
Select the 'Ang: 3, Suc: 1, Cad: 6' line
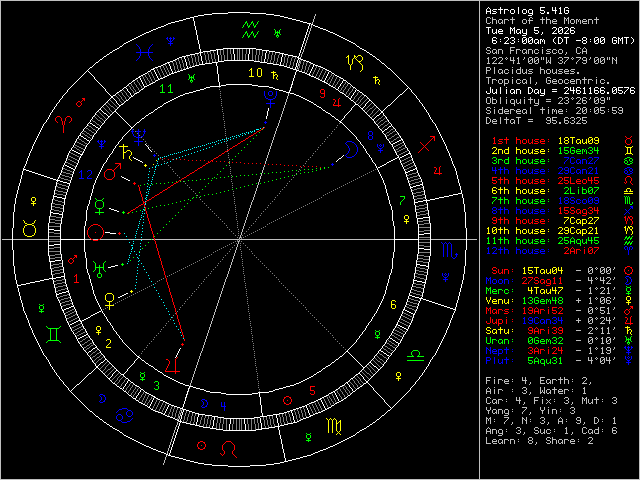[551, 431]
